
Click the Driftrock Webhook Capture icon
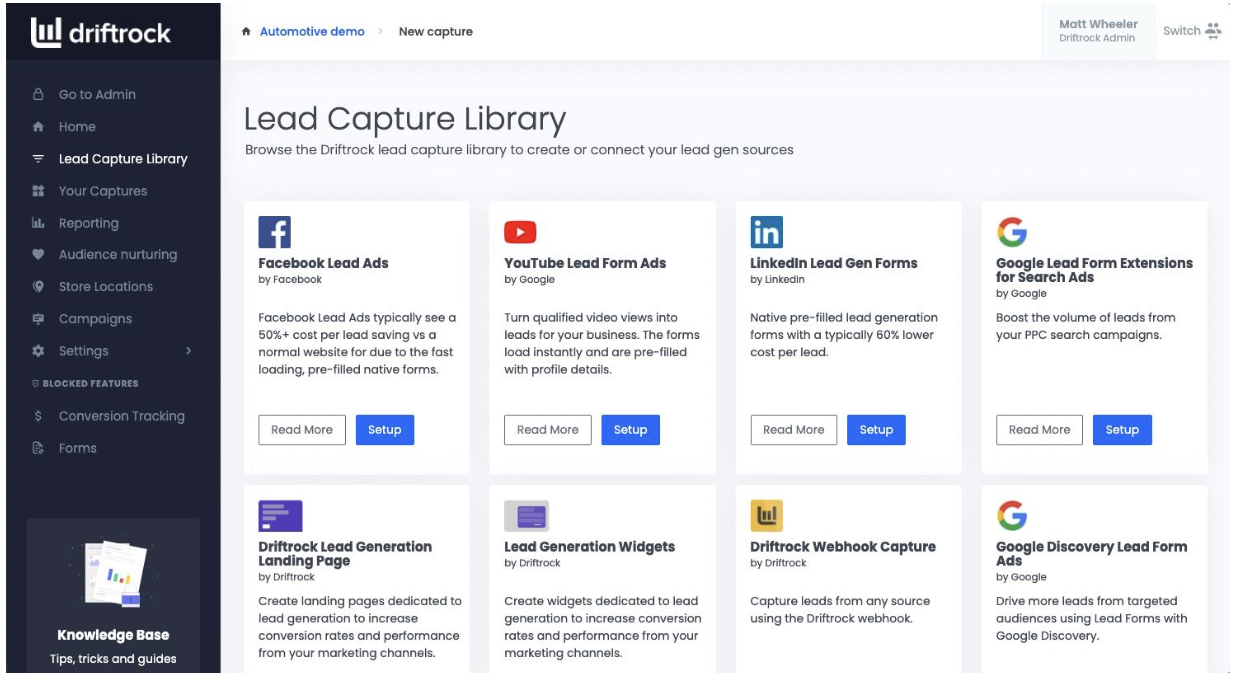pos(766,516)
